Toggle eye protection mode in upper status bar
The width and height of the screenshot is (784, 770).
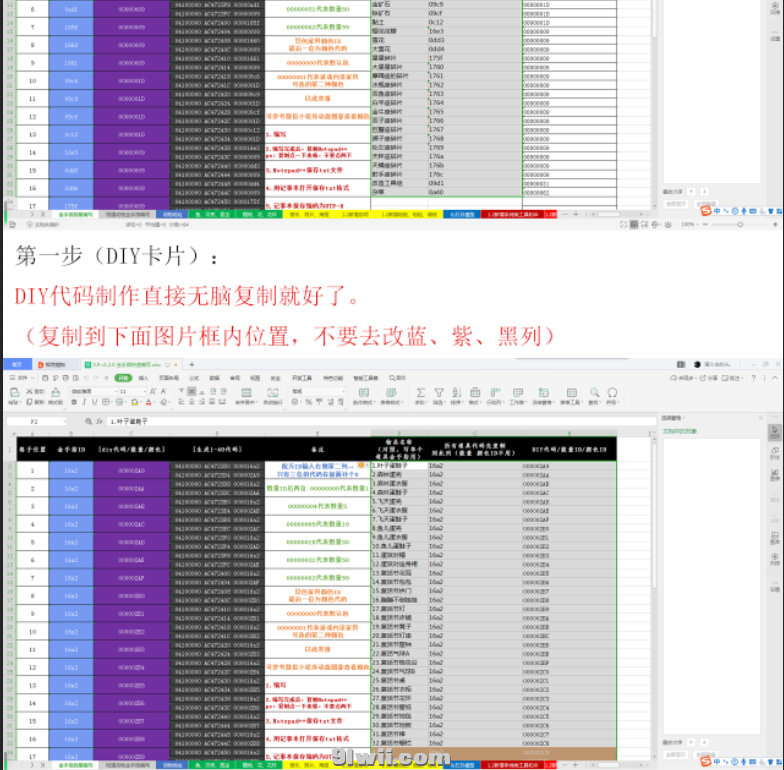pos(668,225)
